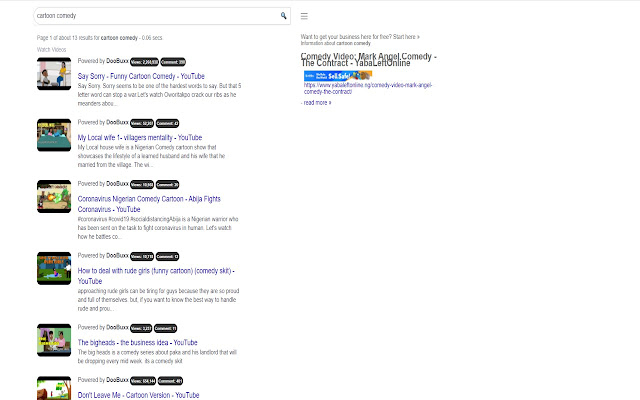This screenshot has width=640, height=400.
Task: Click The bigheads video thumbnail
Action: click(x=54, y=340)
